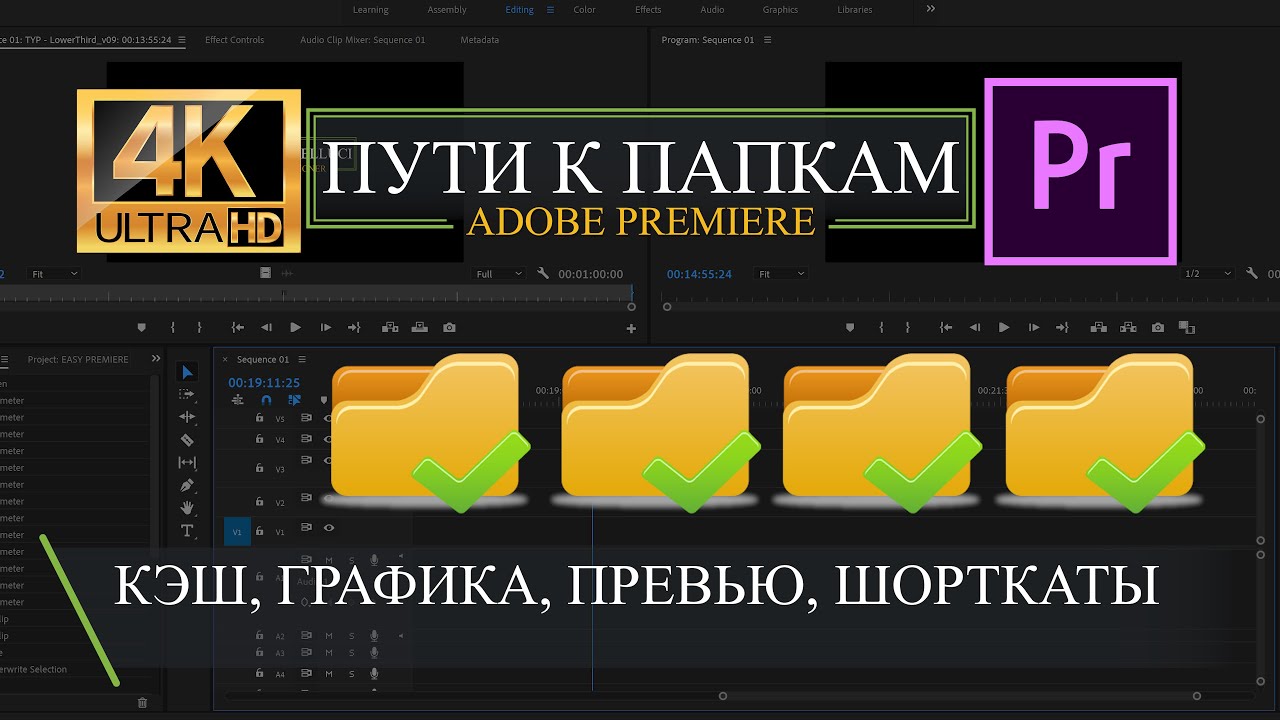Open Program monitor 1/2 resolution dropdown
Image resolution: width=1280 pixels, height=720 pixels.
click(1206, 274)
